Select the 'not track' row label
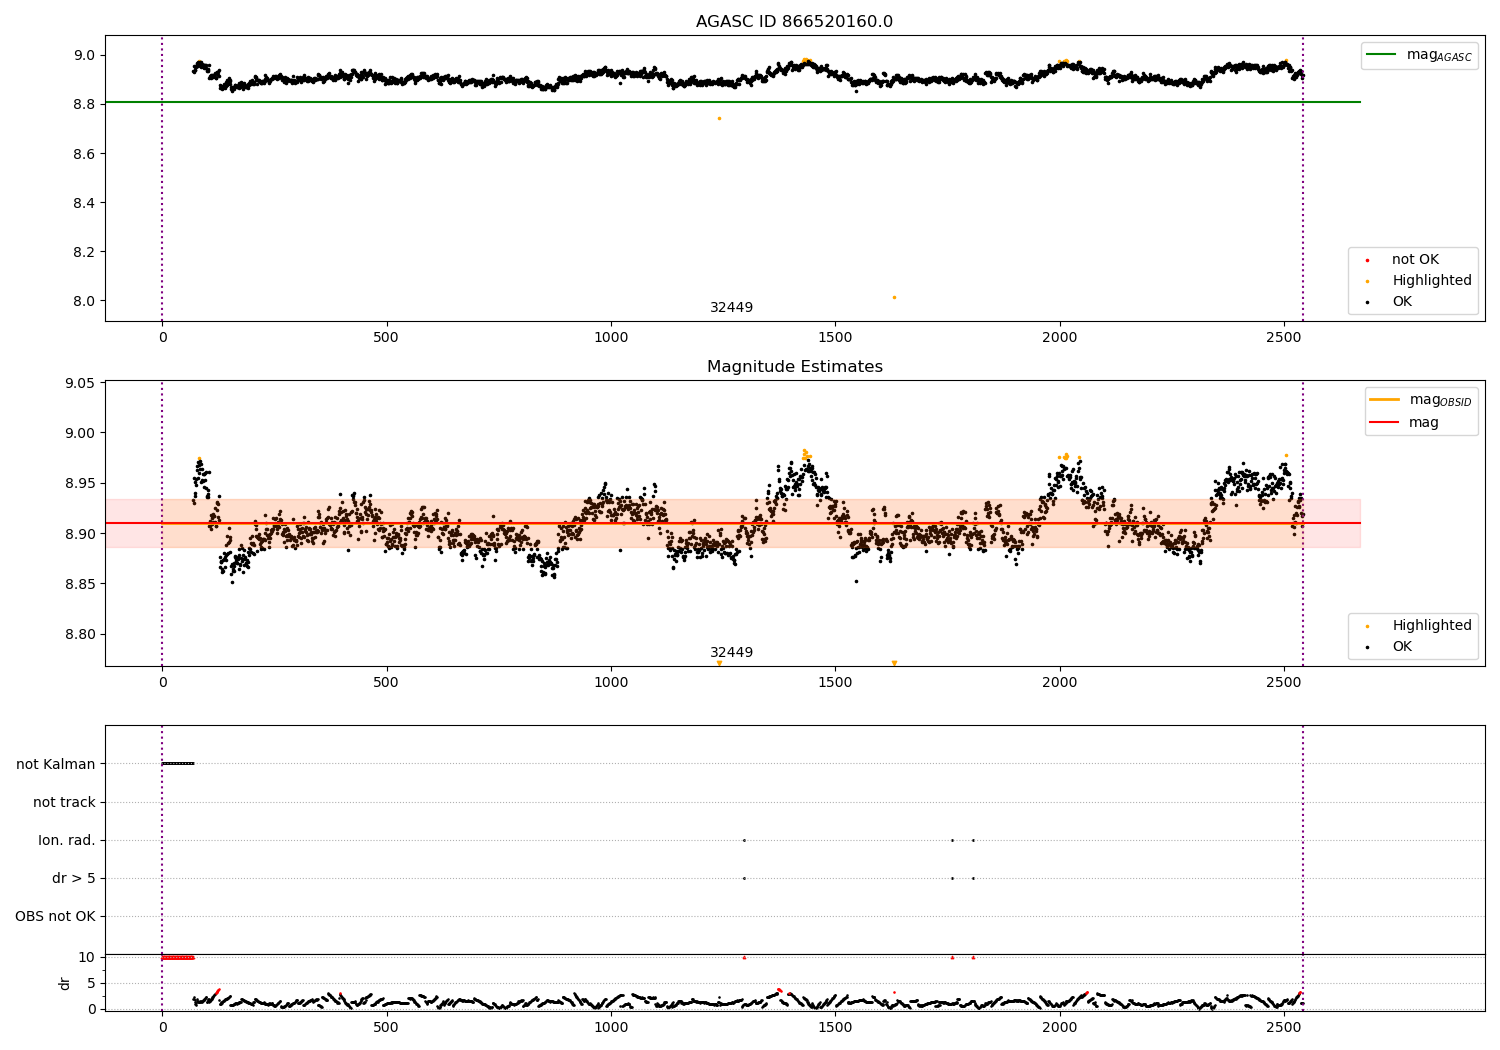Screen dimensions: 1500x1050 [x=64, y=802]
